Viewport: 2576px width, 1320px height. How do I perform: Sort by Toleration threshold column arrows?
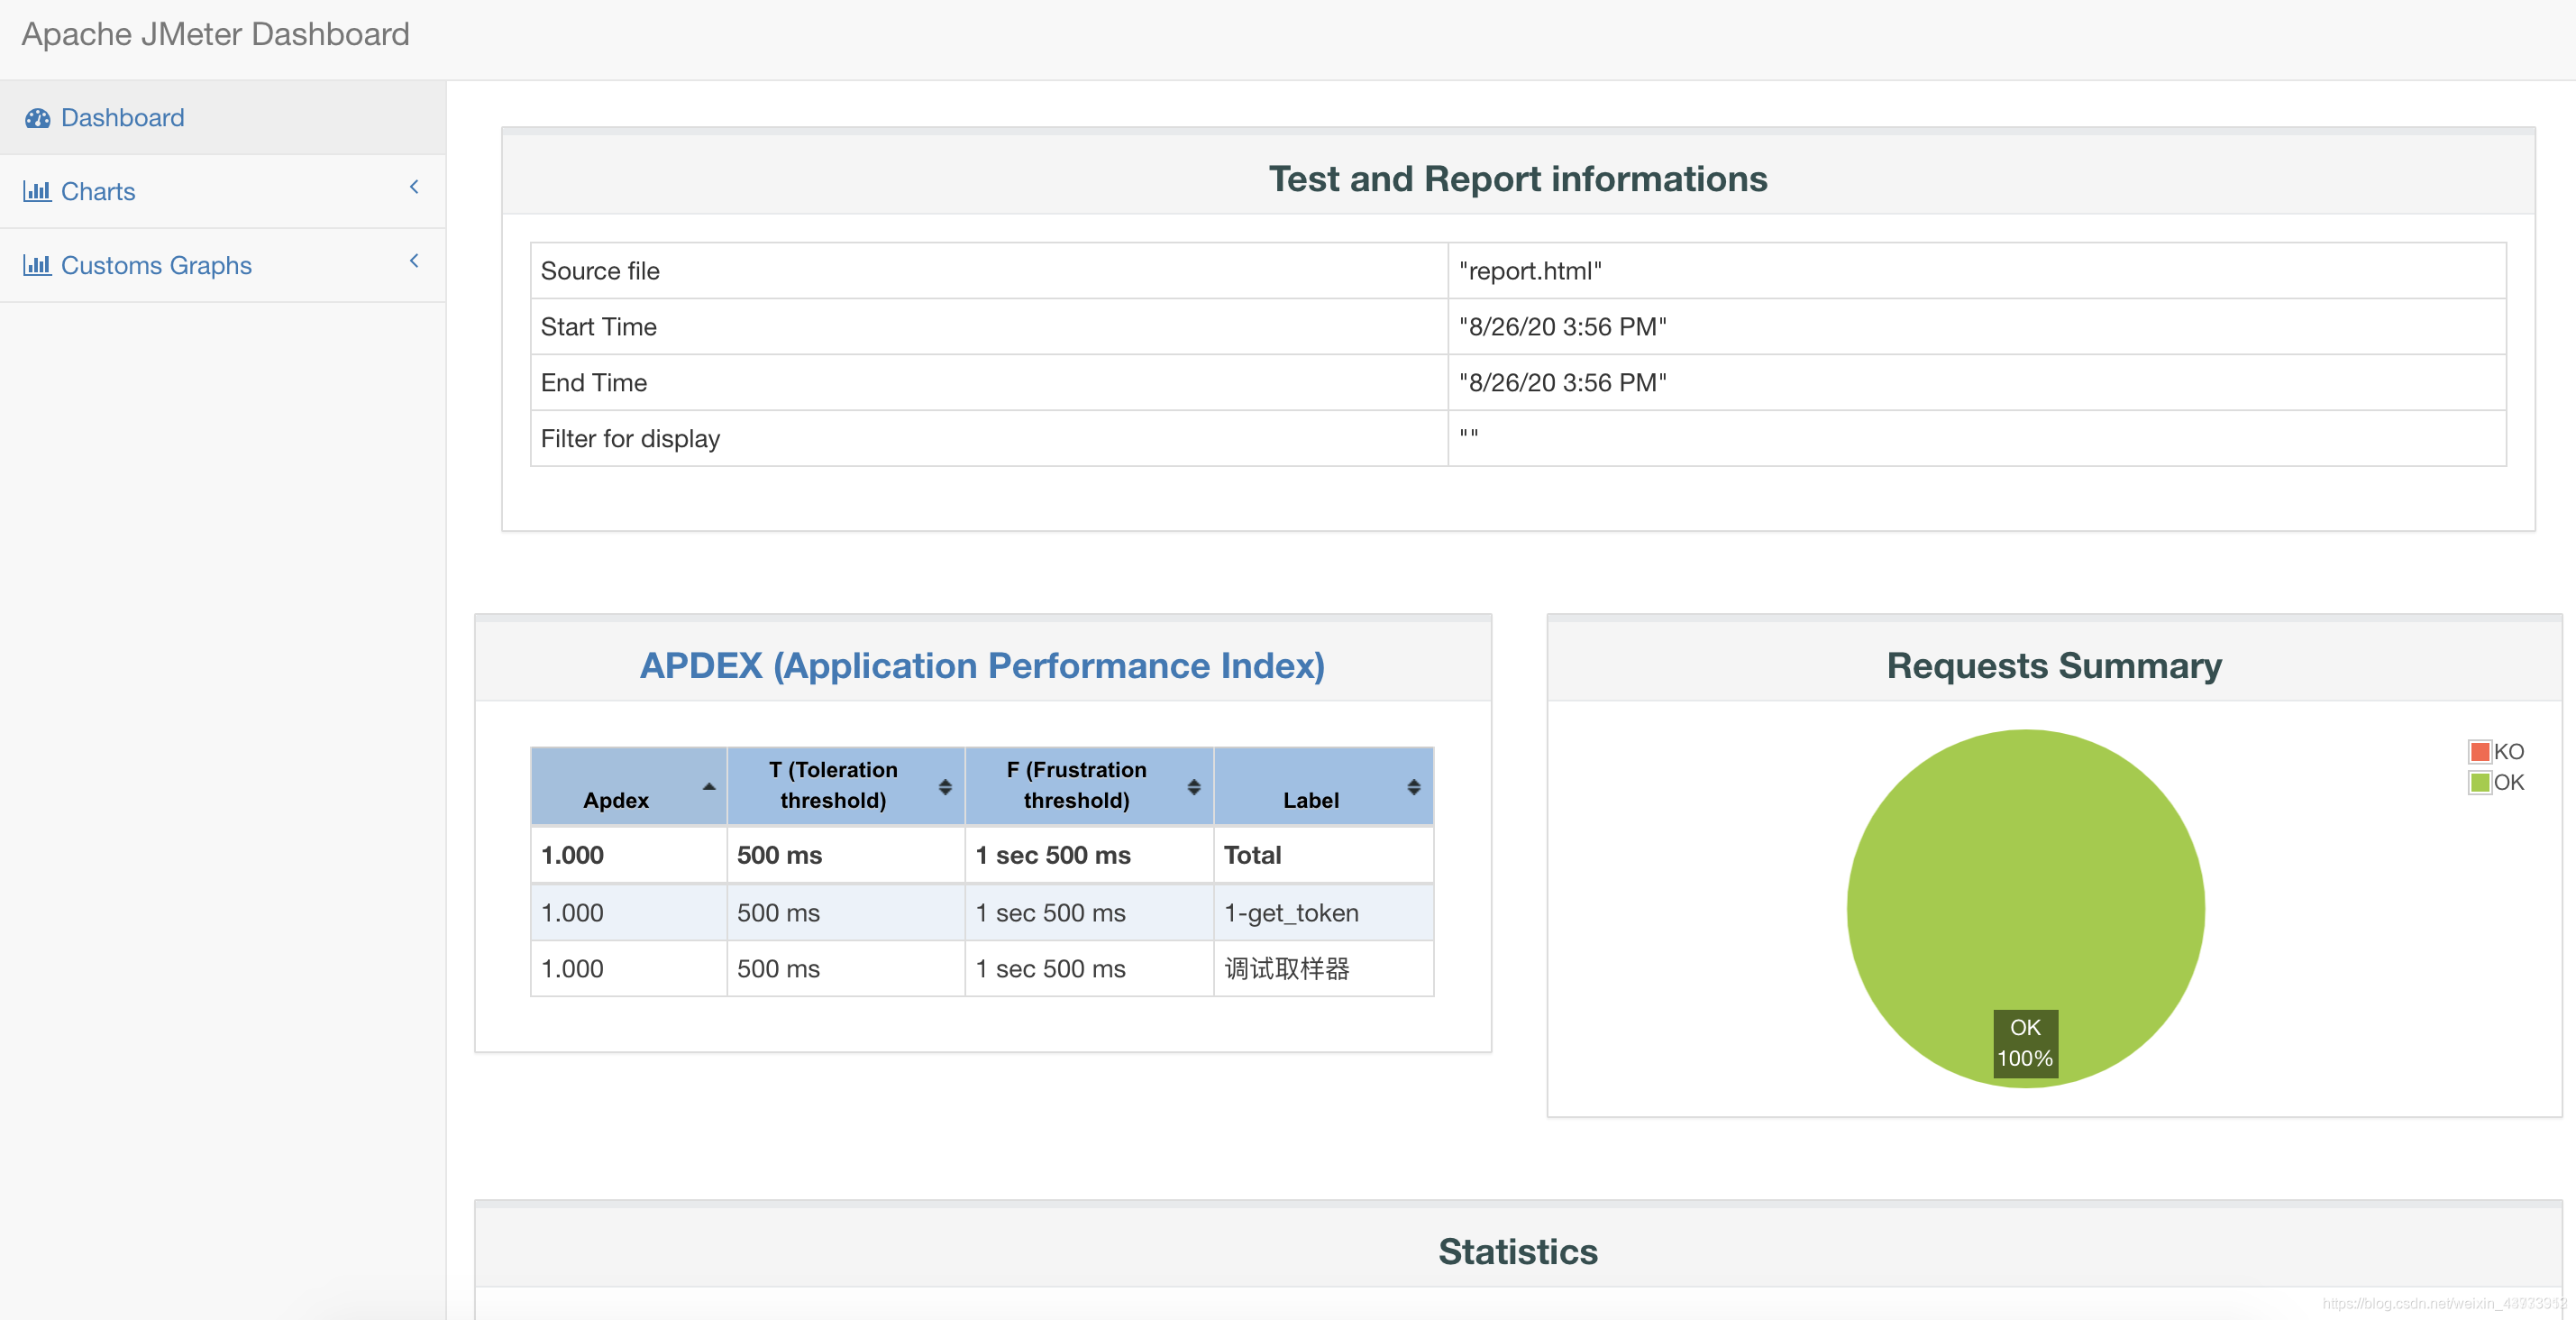[x=945, y=787]
